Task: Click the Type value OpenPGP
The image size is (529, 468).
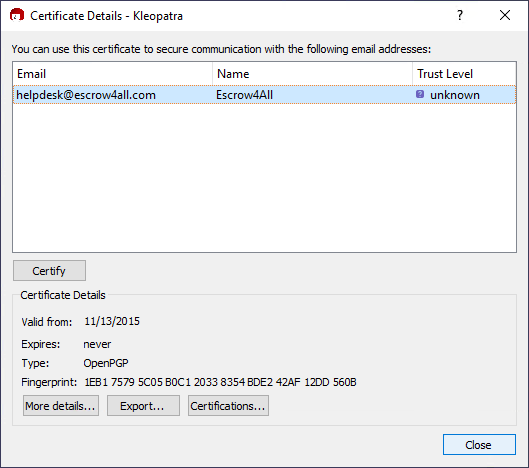Action: (x=106, y=363)
